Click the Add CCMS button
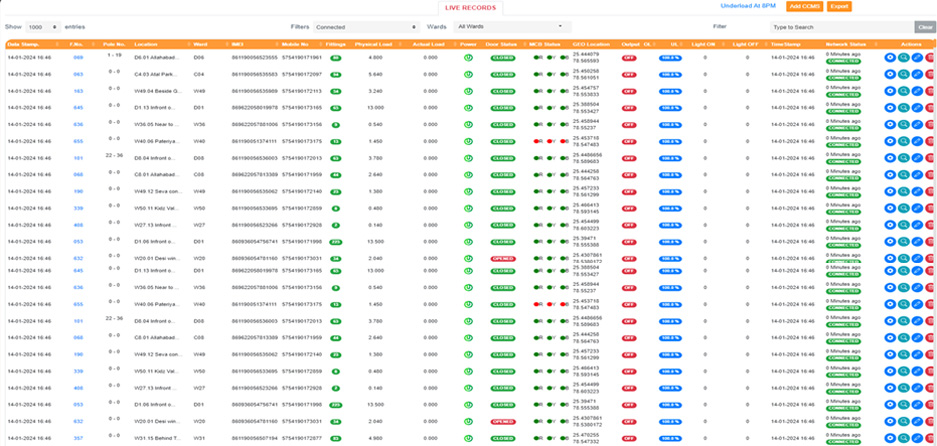 804,7
